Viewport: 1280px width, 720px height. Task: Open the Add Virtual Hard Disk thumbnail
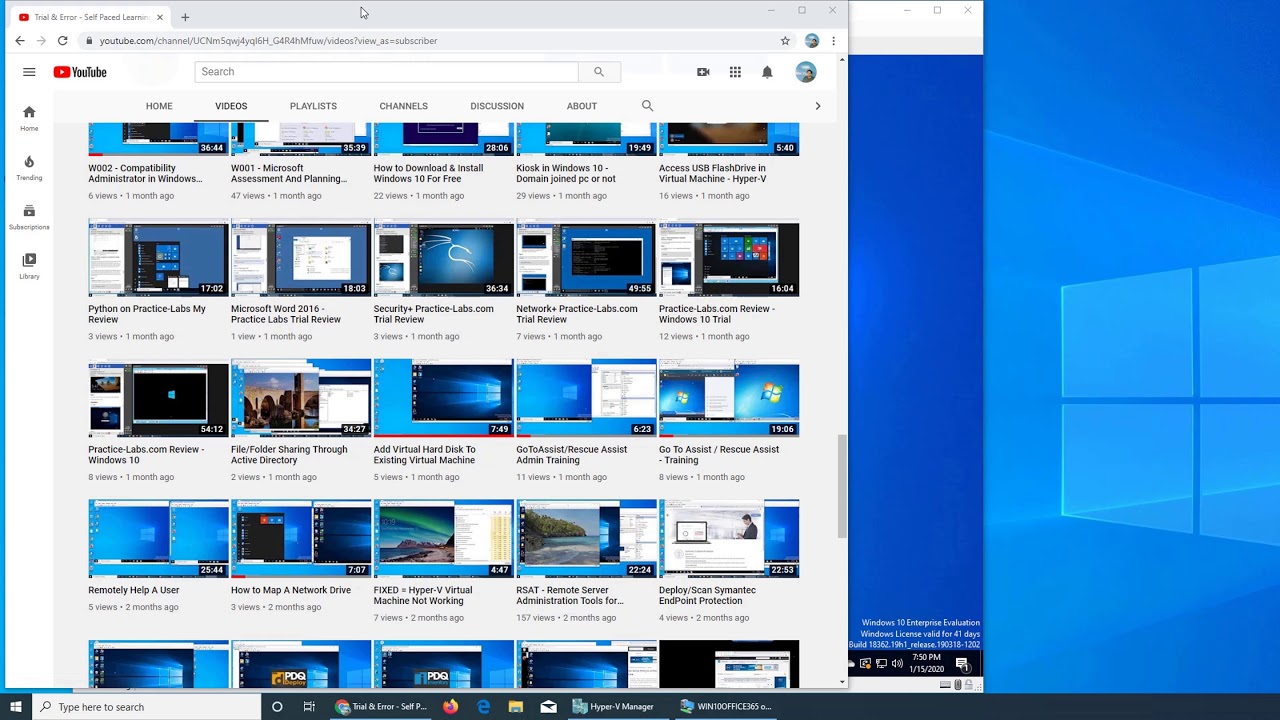click(444, 398)
